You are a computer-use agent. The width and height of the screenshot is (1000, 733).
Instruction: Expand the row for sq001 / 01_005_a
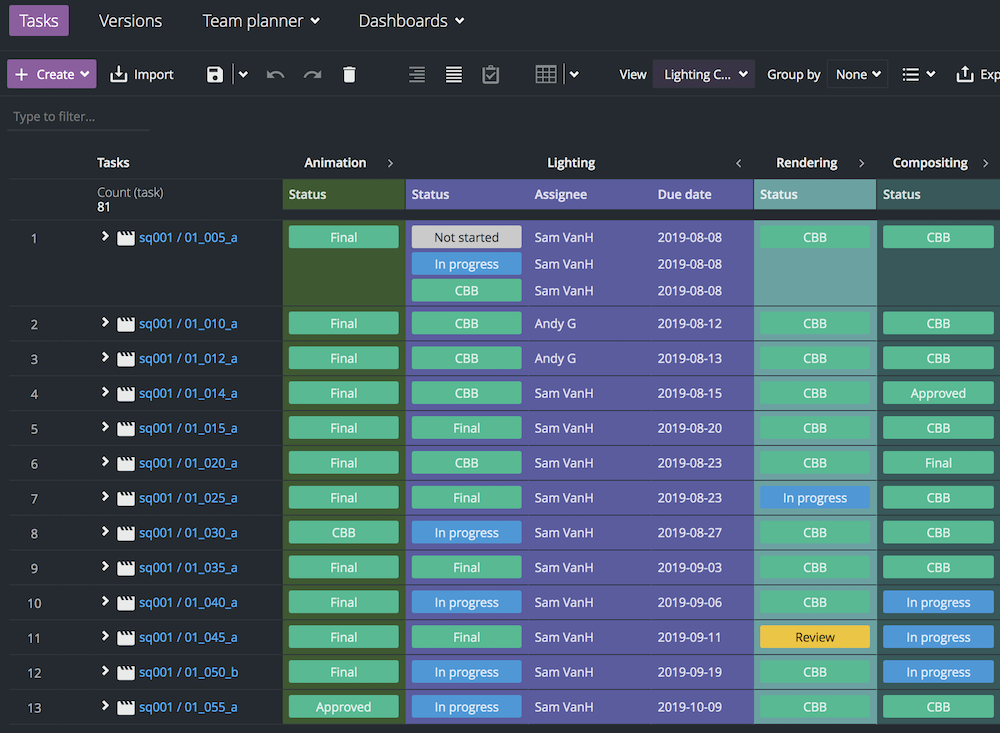(x=104, y=237)
